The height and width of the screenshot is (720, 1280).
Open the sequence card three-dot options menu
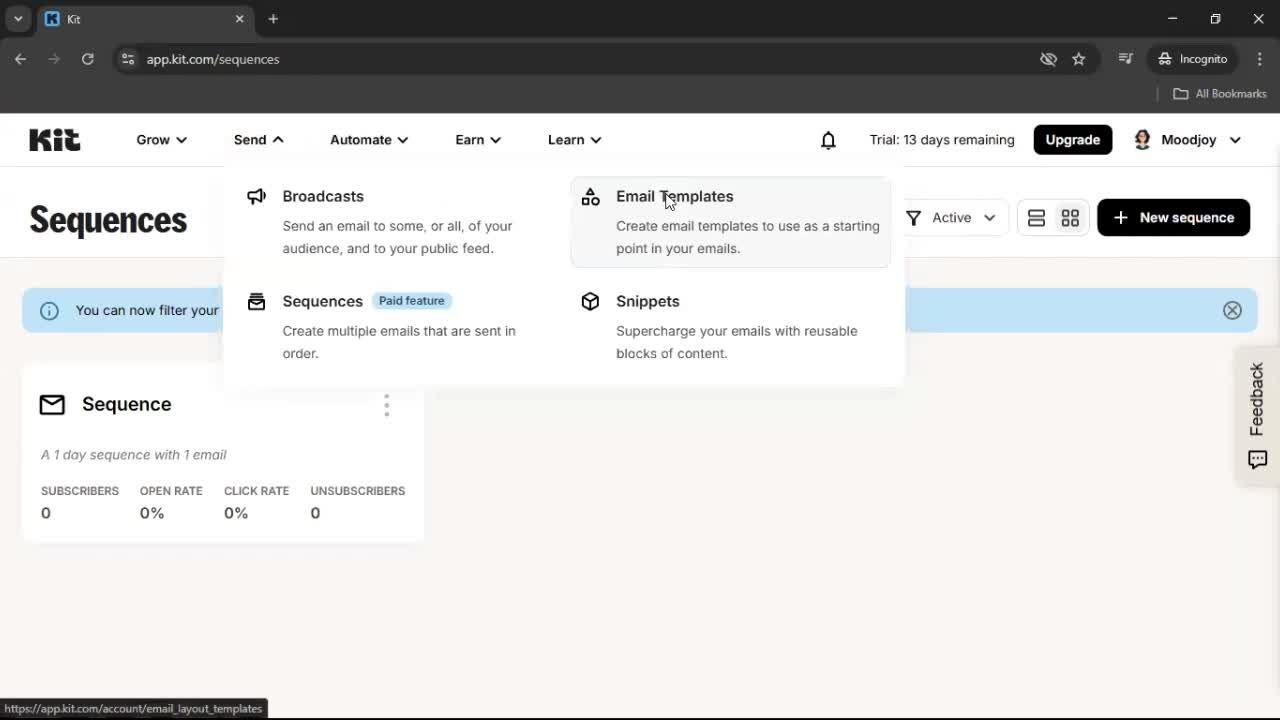pyautogui.click(x=387, y=404)
